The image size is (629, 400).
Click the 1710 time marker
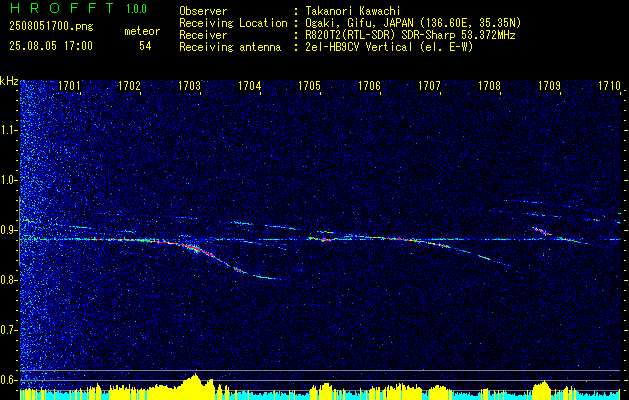609,86
